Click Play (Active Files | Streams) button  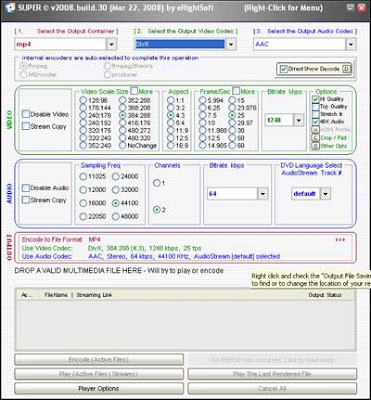[99, 374]
